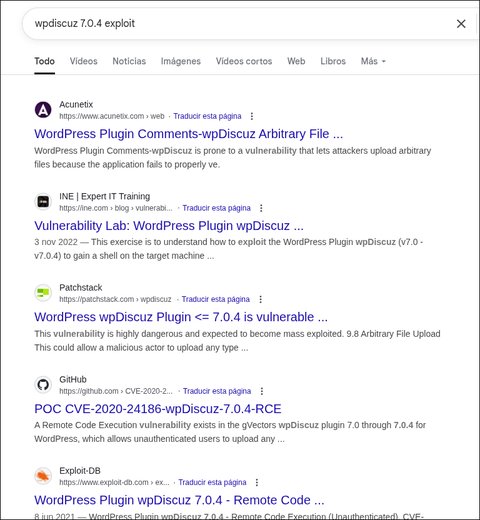The width and height of the screenshot is (480, 520).
Task: Open three-dot menu for Exploit-DB result
Action: pyautogui.click(x=257, y=482)
